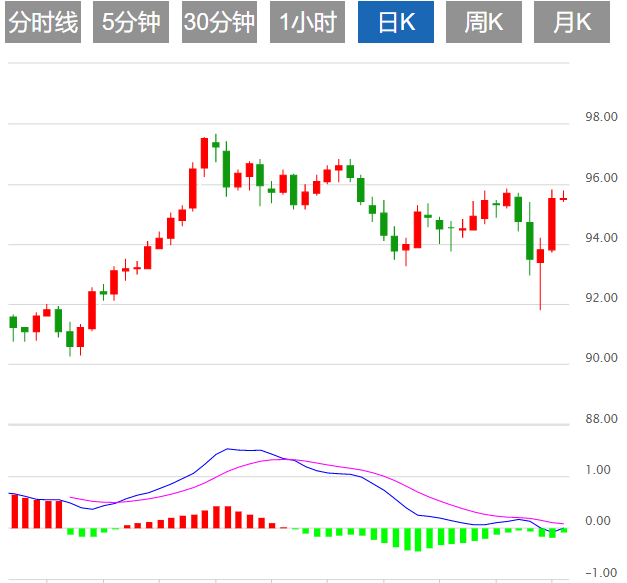The height and width of the screenshot is (583, 627).
Task: Click the 88.00 price axis label
Action: pos(601,419)
